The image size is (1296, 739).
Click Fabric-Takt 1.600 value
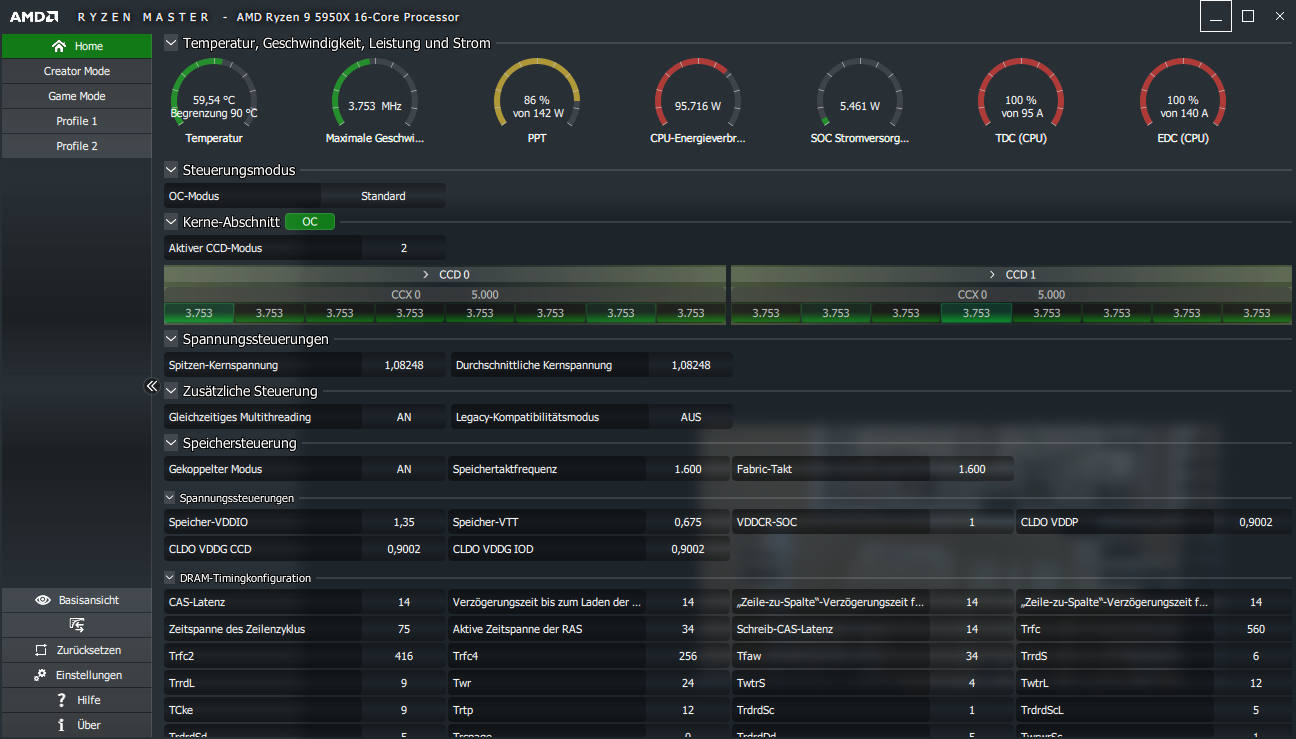[x=972, y=469]
